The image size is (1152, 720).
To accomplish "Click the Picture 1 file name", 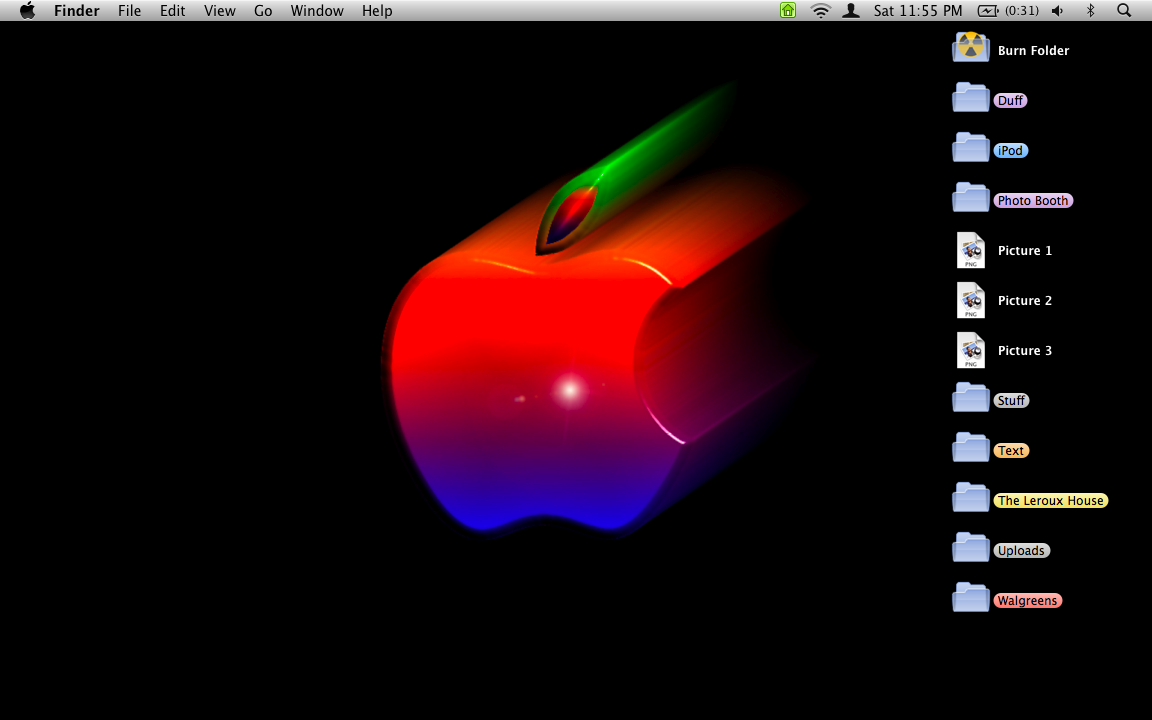I will [x=1025, y=251].
